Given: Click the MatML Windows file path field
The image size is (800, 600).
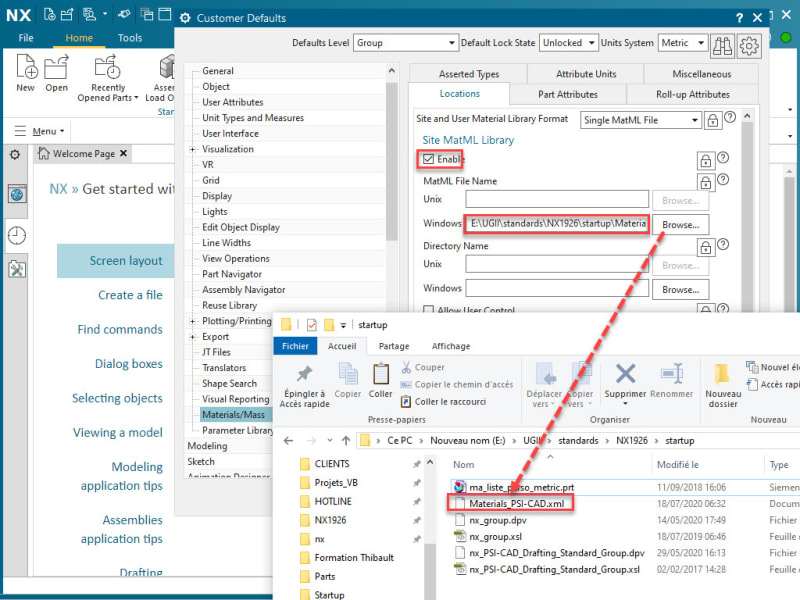Looking at the screenshot, I should [557, 223].
